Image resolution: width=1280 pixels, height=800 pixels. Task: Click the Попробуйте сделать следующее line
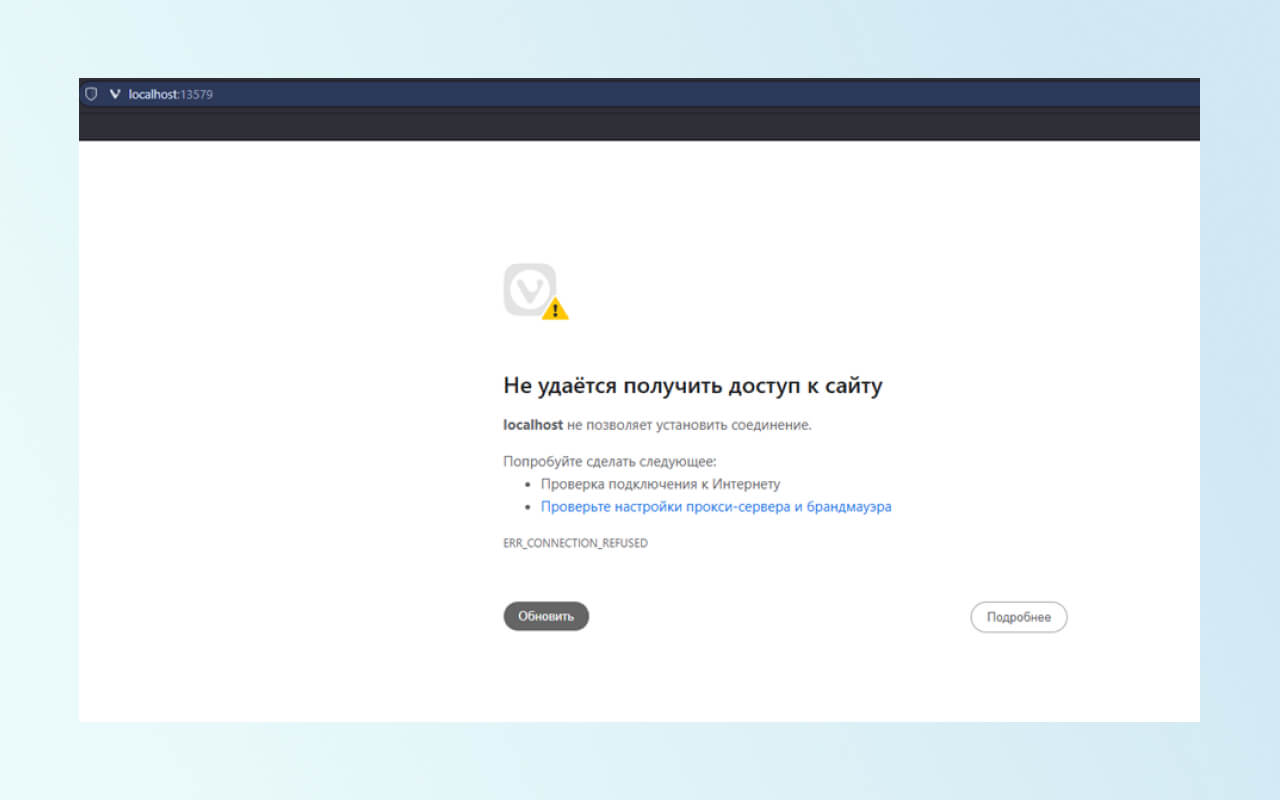point(610,462)
